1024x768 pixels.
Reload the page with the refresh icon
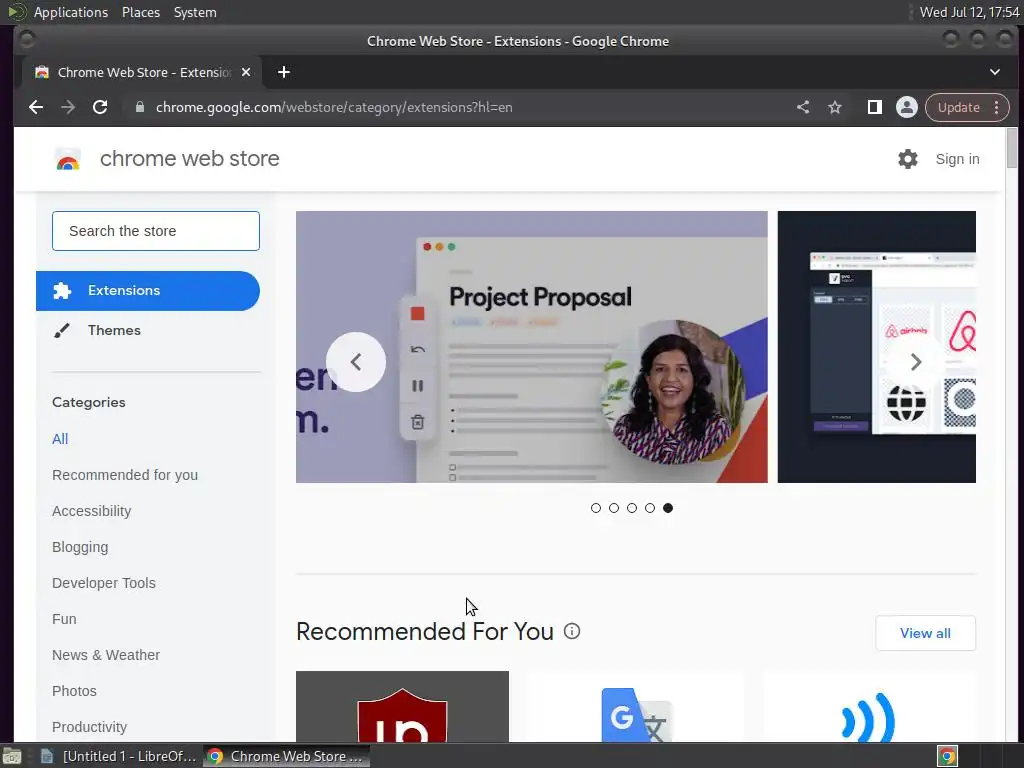(x=100, y=107)
